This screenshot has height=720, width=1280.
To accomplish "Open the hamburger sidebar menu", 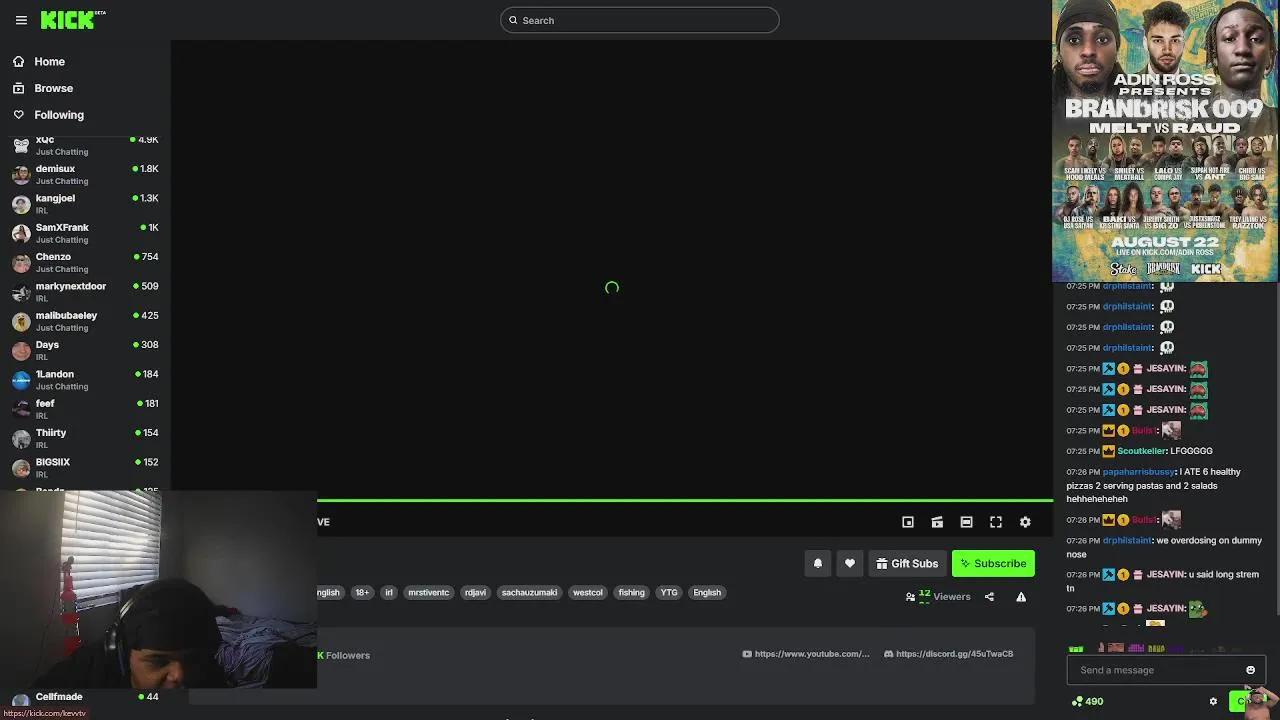I will tap(21, 20).
